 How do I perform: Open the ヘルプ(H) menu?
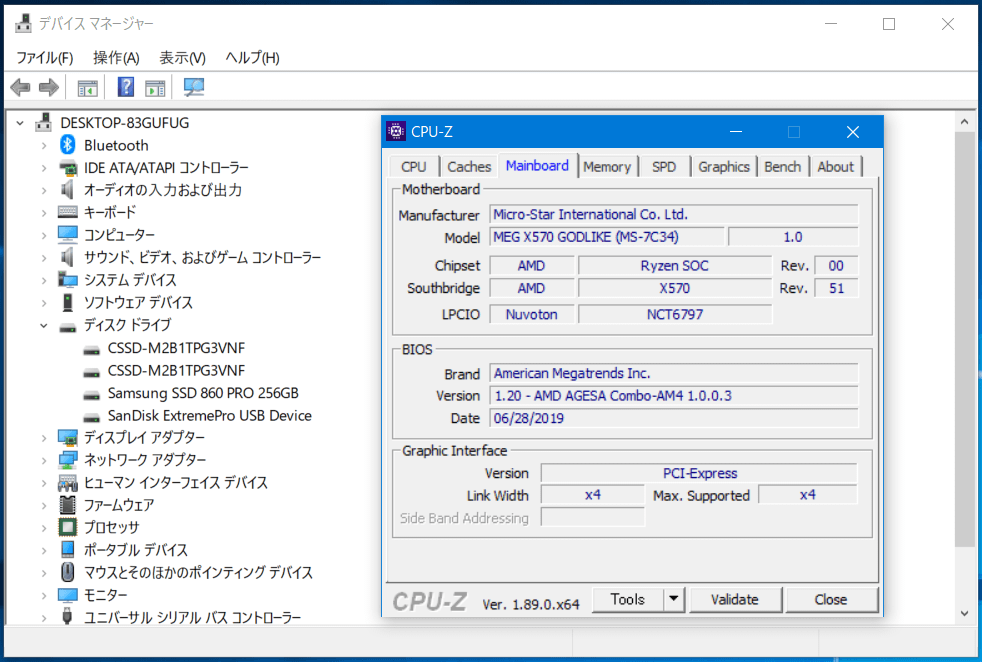(x=252, y=58)
